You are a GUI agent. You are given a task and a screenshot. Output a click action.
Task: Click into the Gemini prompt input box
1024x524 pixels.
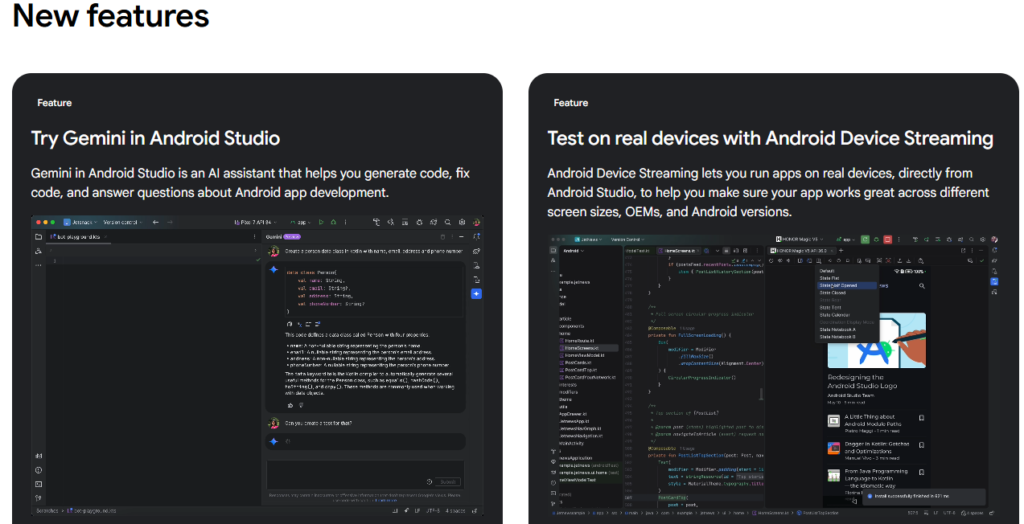[x=365, y=474]
